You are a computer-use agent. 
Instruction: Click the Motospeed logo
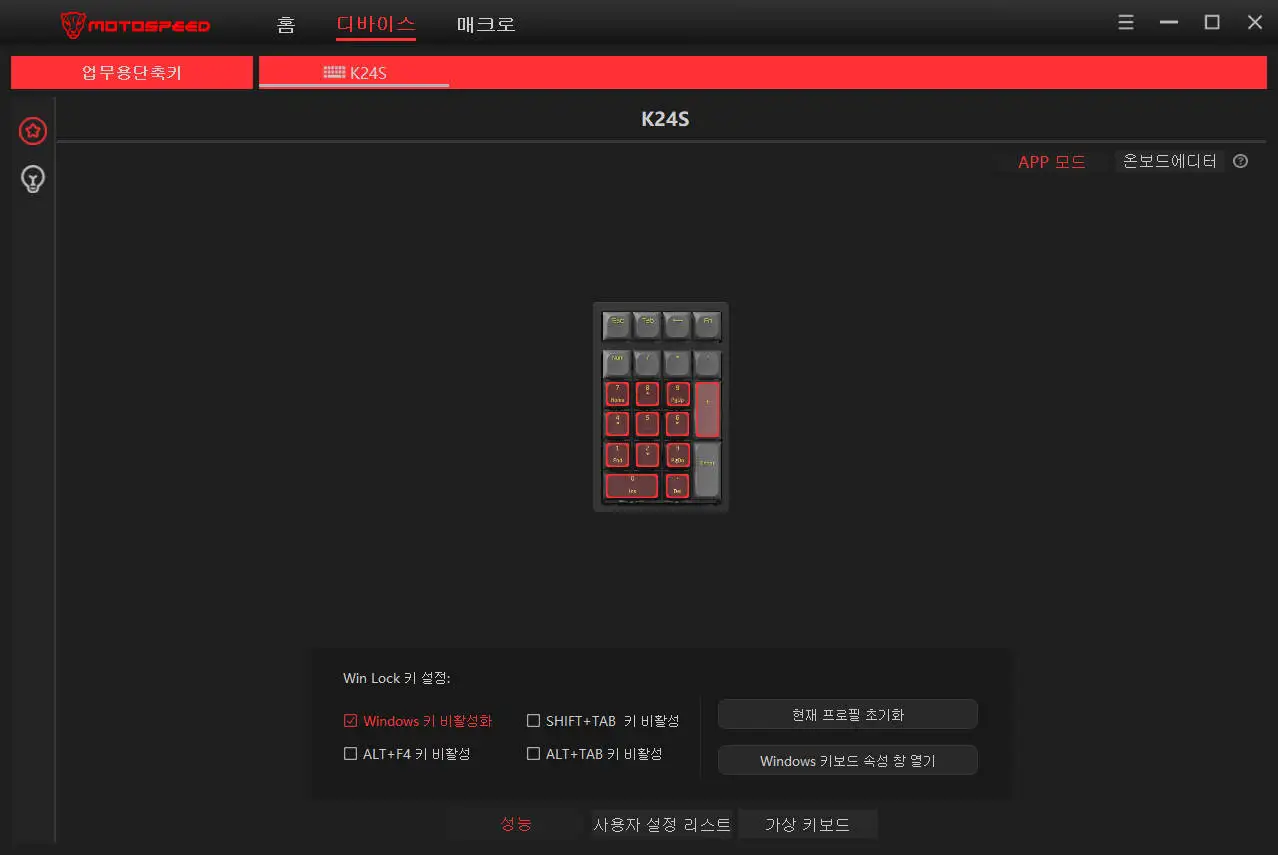tap(135, 25)
